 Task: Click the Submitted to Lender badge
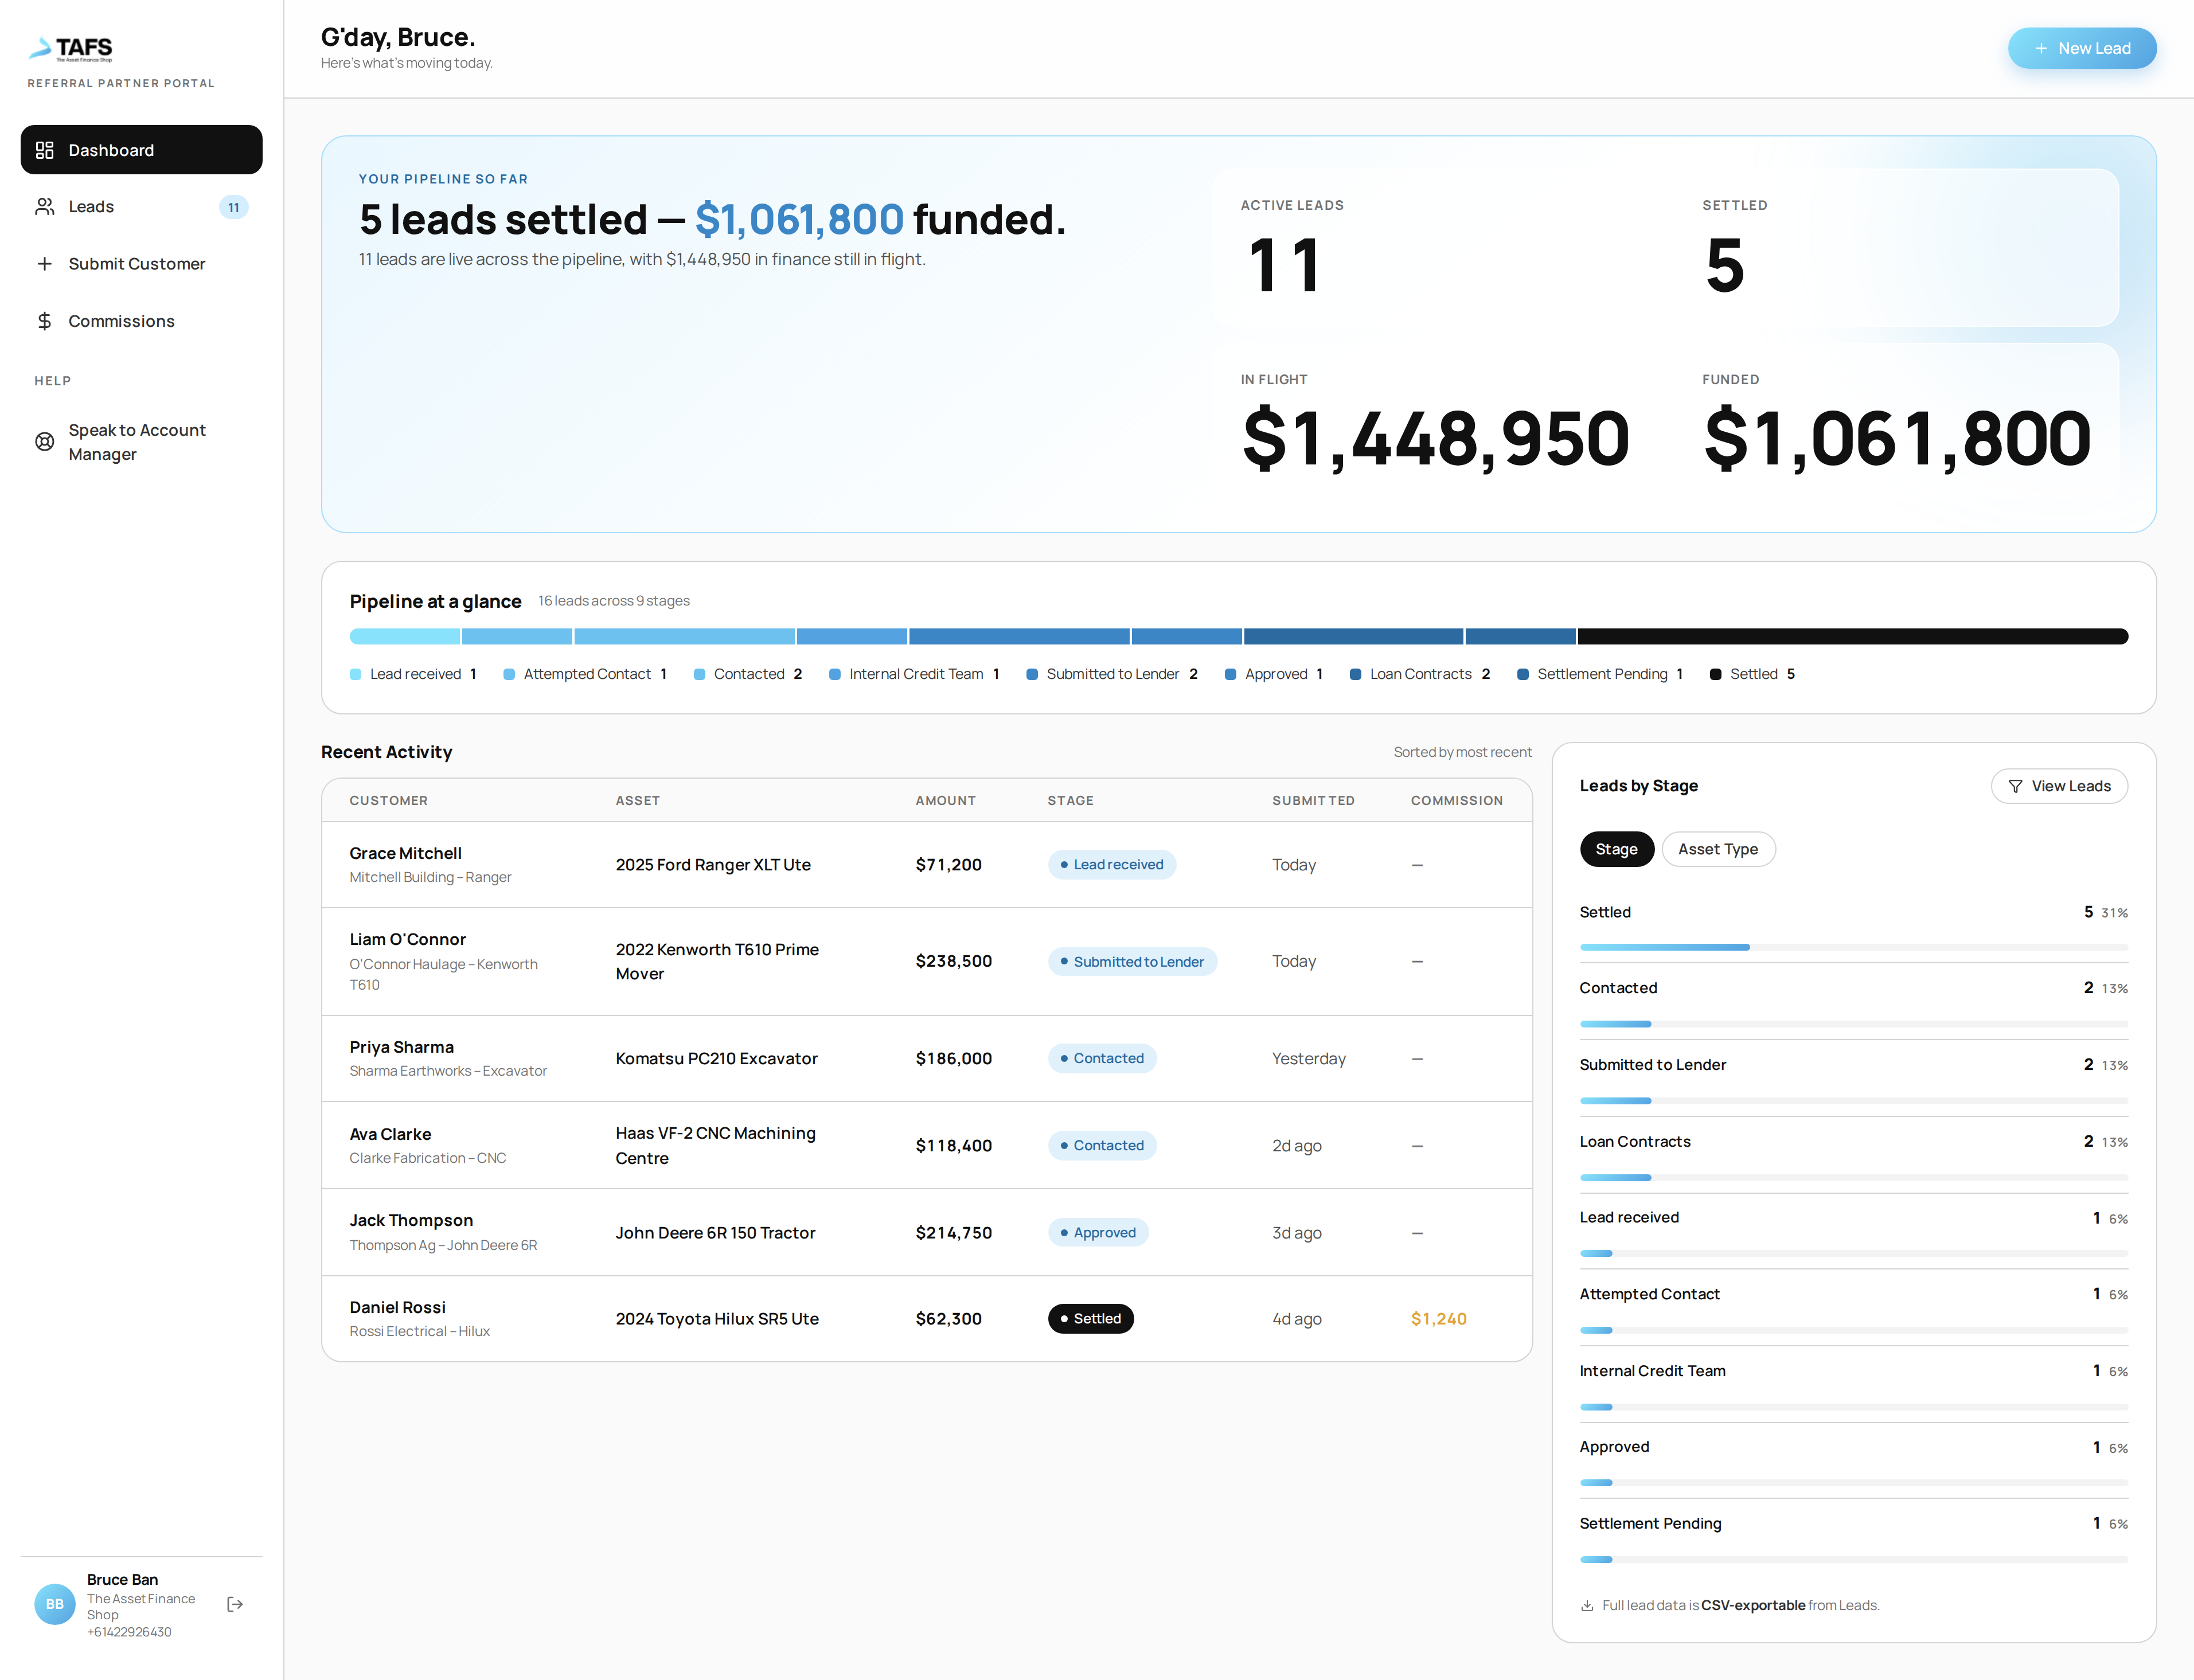(x=1132, y=962)
